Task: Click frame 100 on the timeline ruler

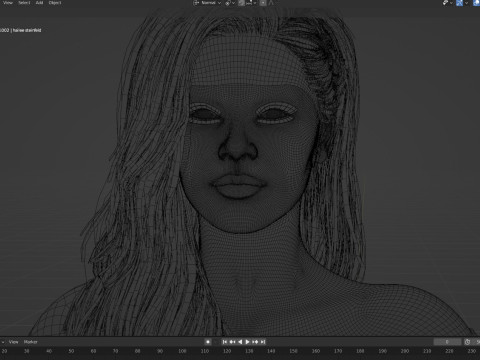Action: pyautogui.click(x=182, y=351)
